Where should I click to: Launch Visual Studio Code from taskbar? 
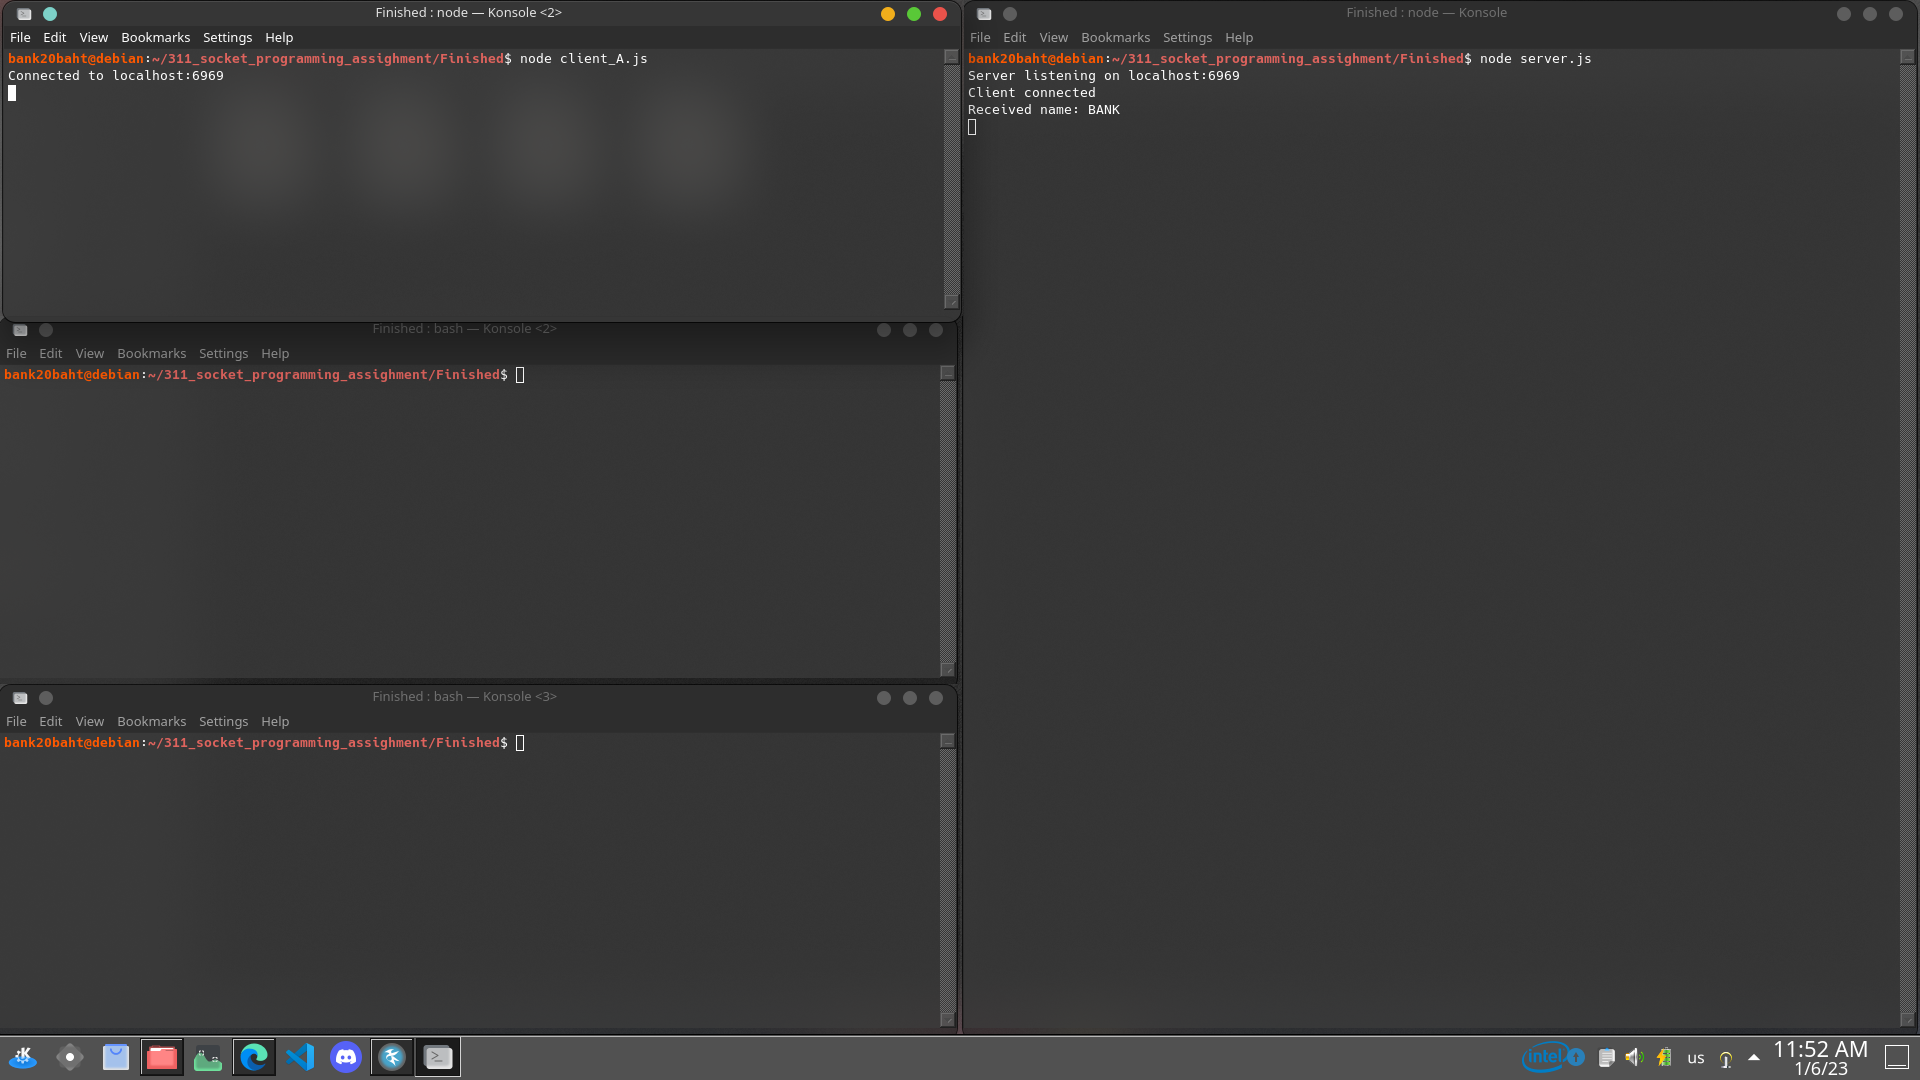pos(300,1057)
